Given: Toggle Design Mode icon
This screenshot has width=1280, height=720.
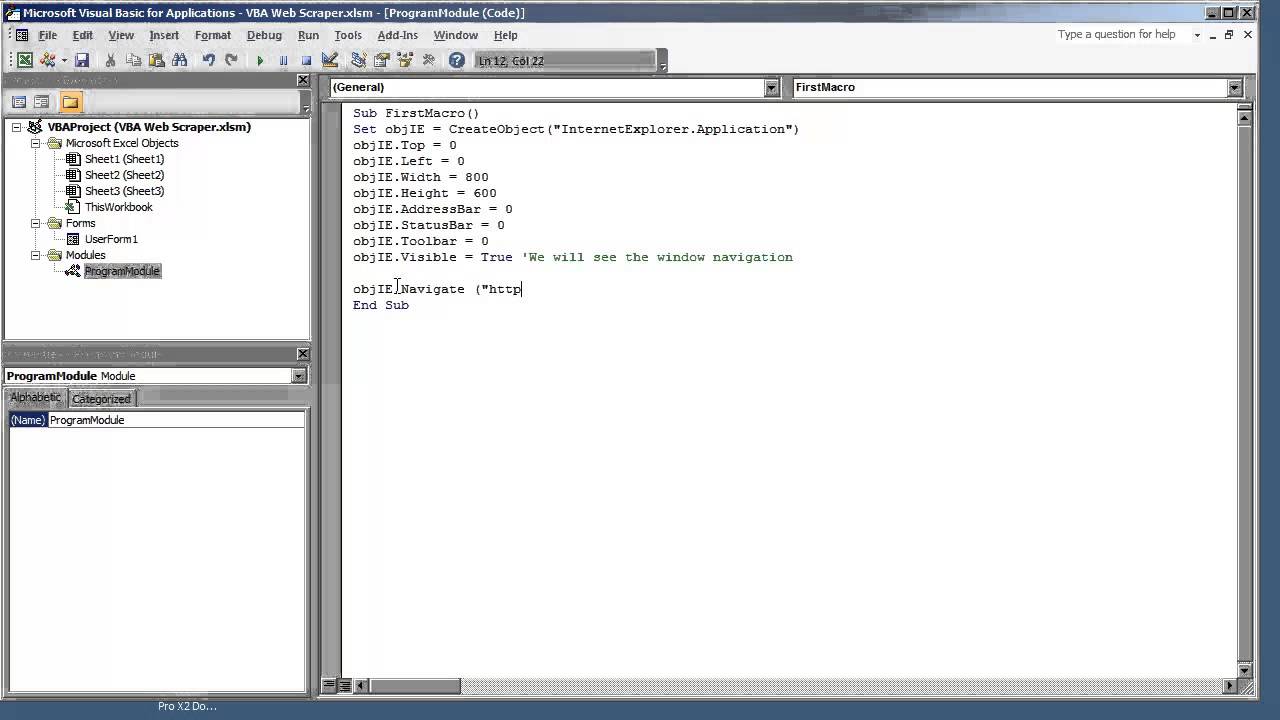Looking at the screenshot, I should click(329, 60).
